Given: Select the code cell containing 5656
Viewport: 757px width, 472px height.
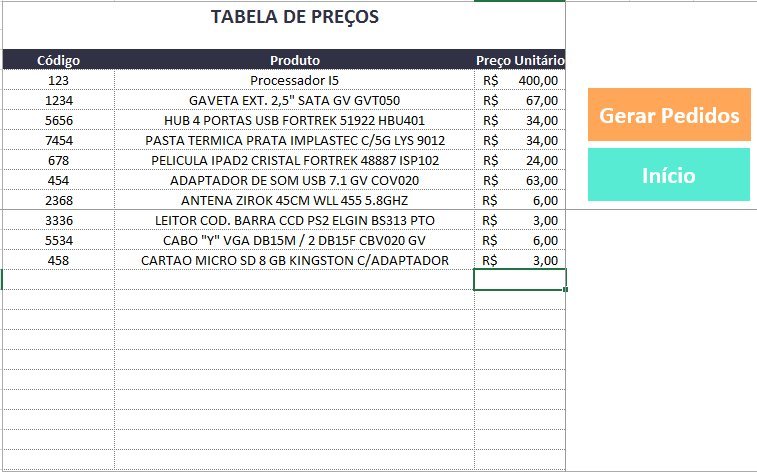Looking at the screenshot, I should click(x=58, y=120).
